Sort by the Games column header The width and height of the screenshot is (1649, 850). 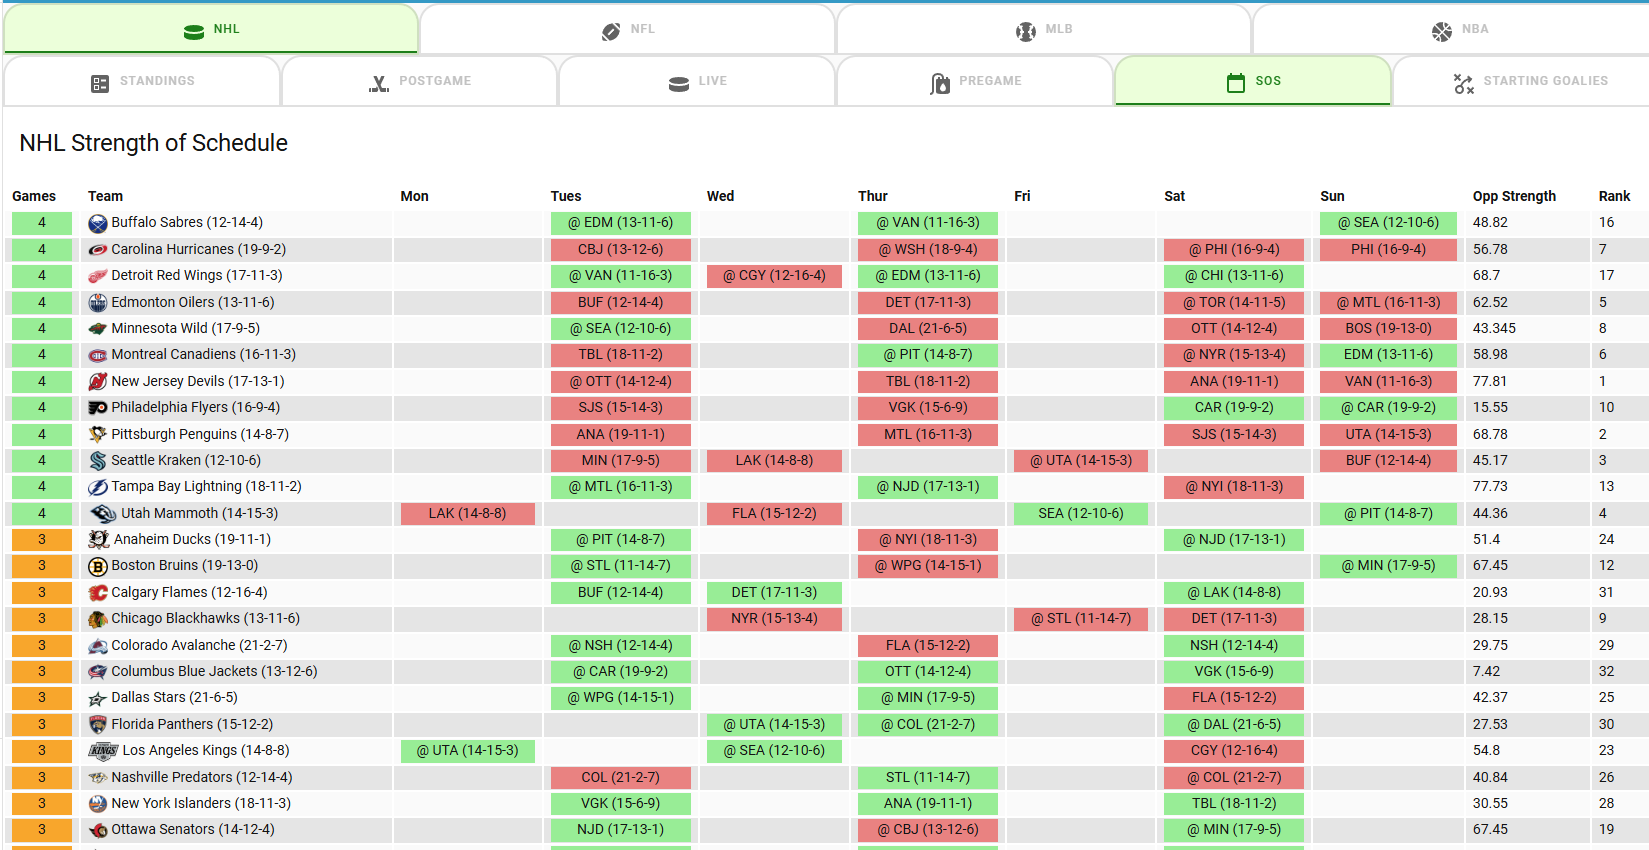[34, 196]
